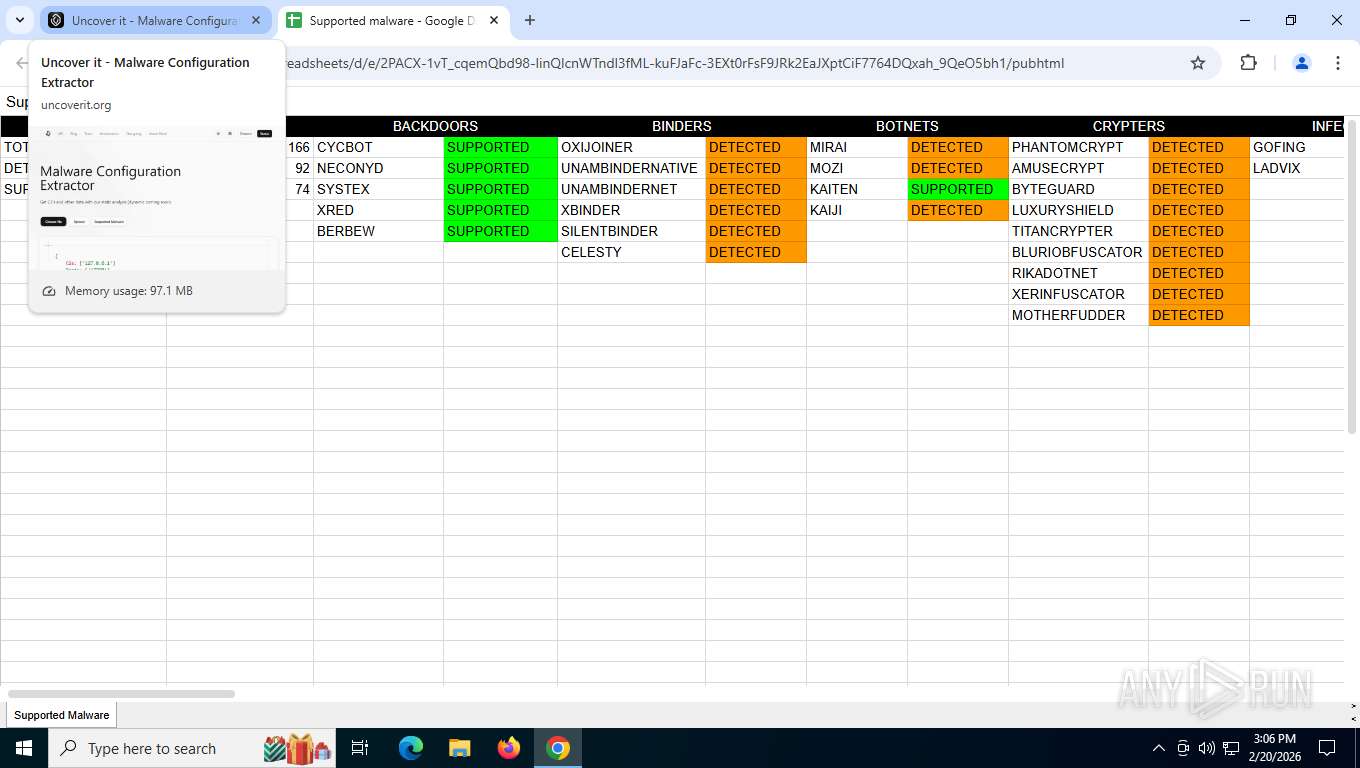Close the Uncover it browser tab

255,20
